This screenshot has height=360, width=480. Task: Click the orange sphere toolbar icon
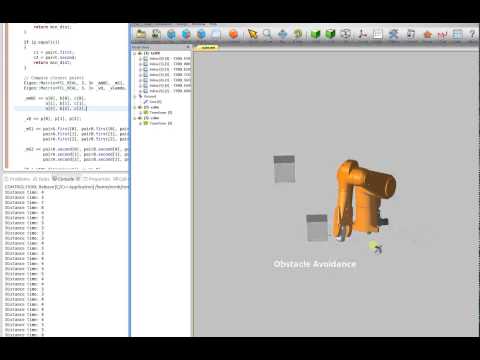[x=234, y=34]
